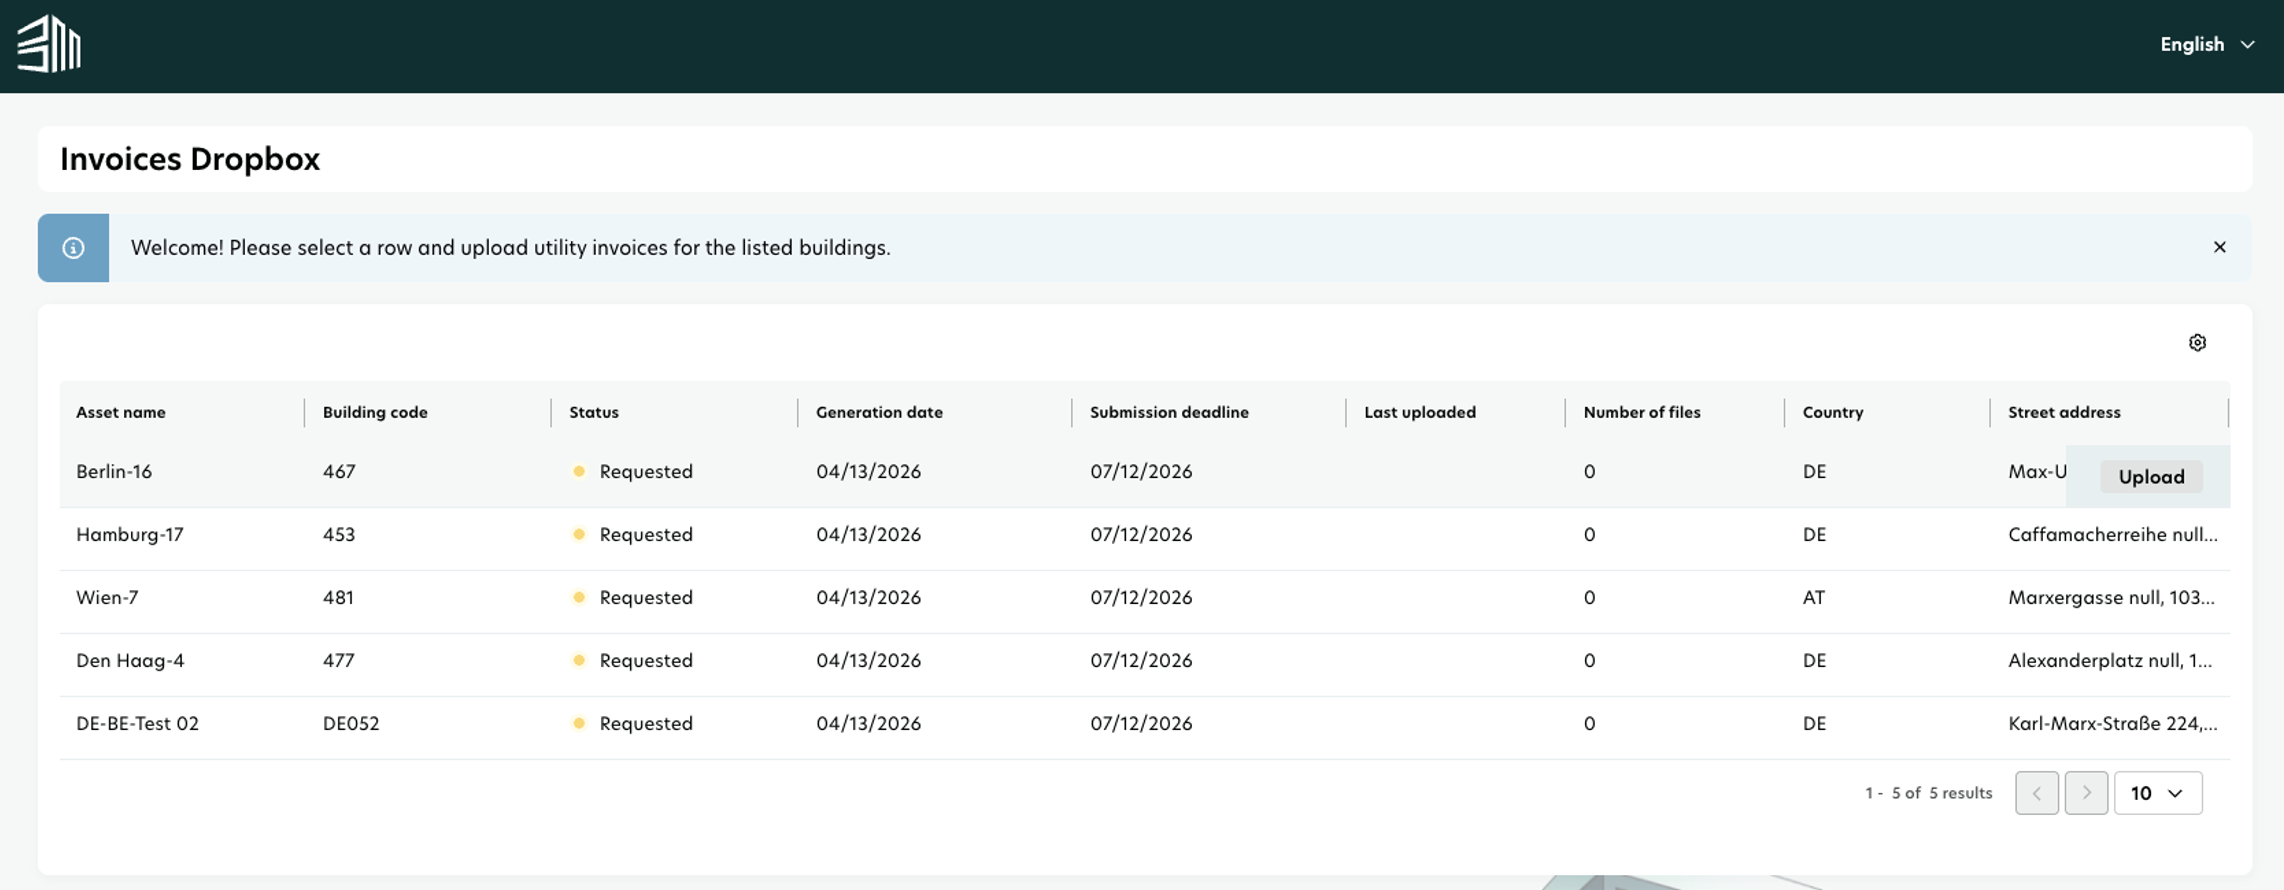Image resolution: width=2284 pixels, height=890 pixels.
Task: Click the Building code column header
Action: [375, 412]
